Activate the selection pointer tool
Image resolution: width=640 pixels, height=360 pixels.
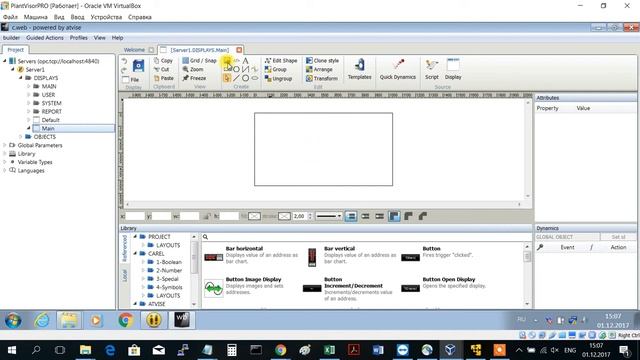click(227, 78)
